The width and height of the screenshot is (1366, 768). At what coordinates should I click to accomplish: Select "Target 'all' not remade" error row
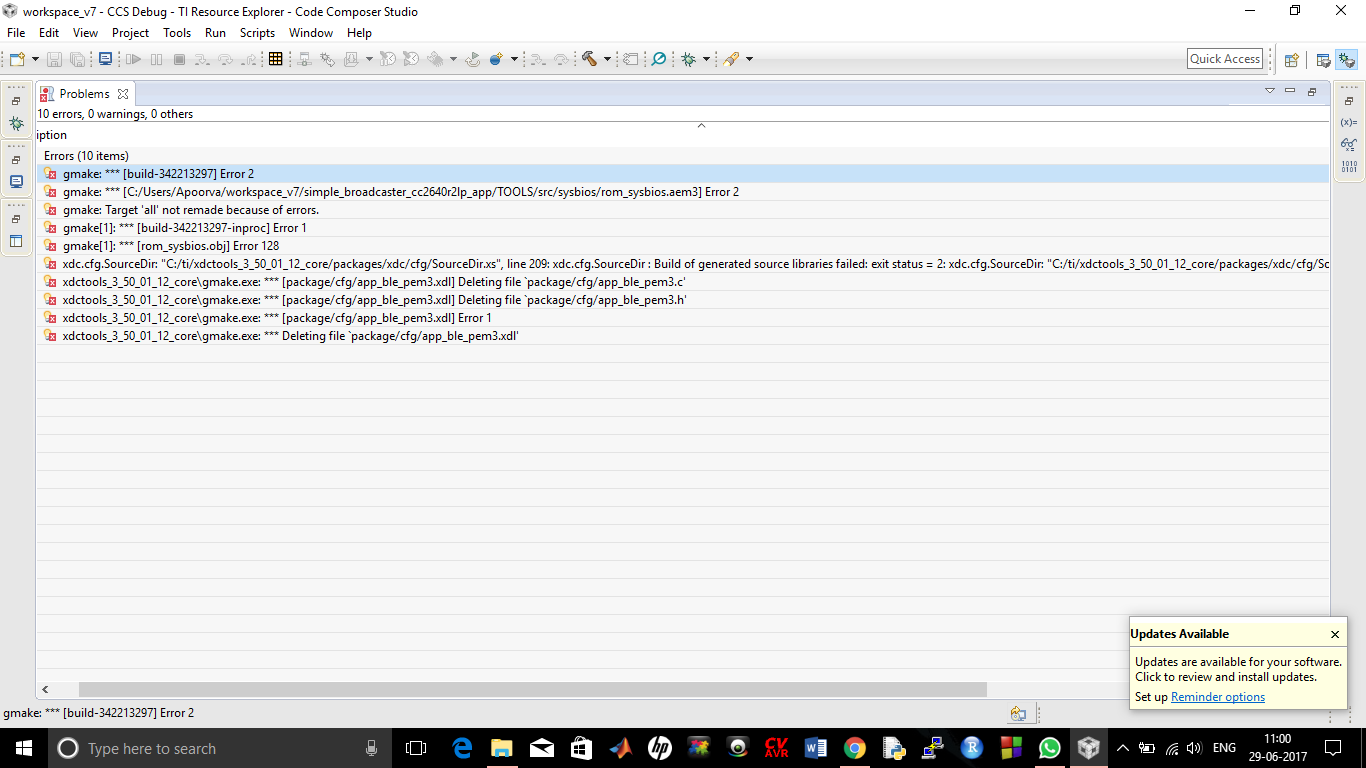[x=683, y=210]
